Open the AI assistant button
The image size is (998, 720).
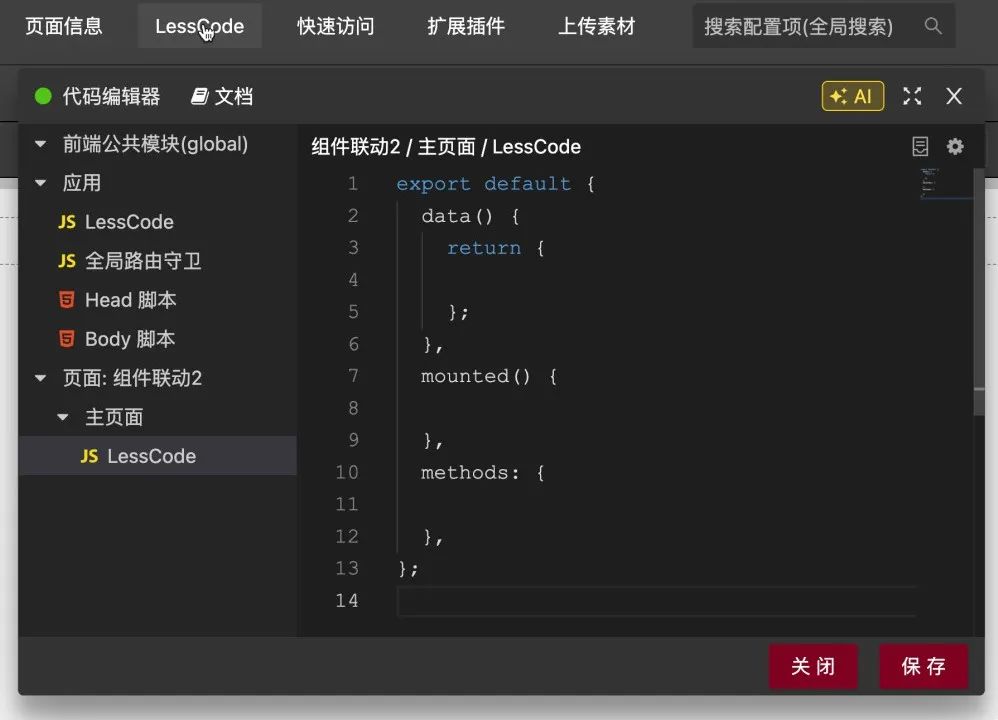(852, 96)
